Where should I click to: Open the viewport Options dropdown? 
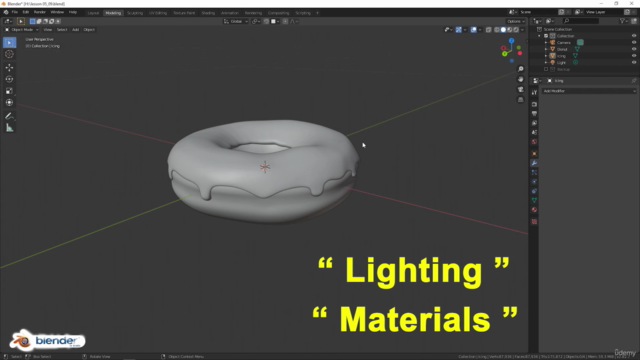click(x=516, y=21)
